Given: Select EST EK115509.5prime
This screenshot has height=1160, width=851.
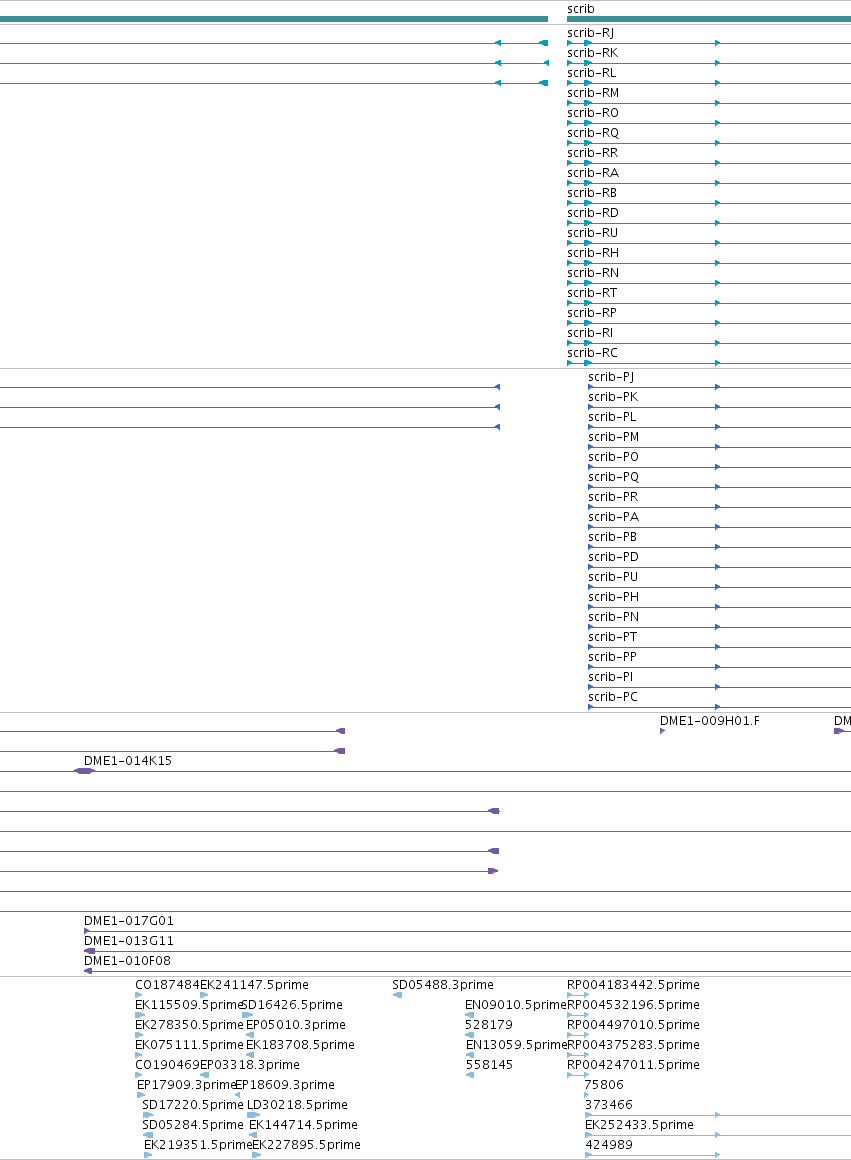Looking at the screenshot, I should pyautogui.click(x=189, y=1005).
